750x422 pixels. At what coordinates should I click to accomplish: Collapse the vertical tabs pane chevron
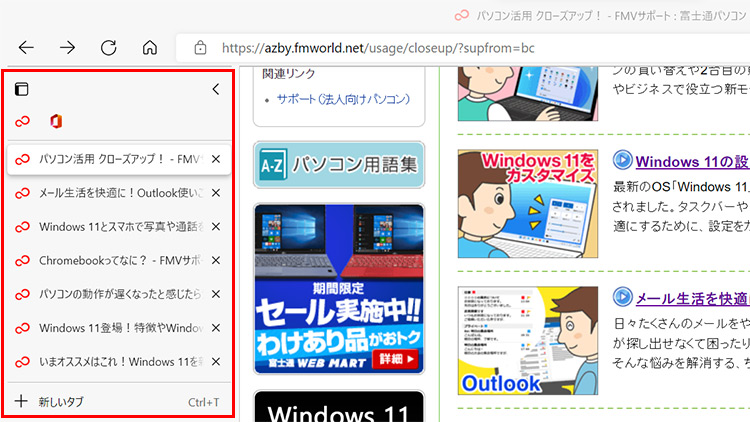[215, 89]
